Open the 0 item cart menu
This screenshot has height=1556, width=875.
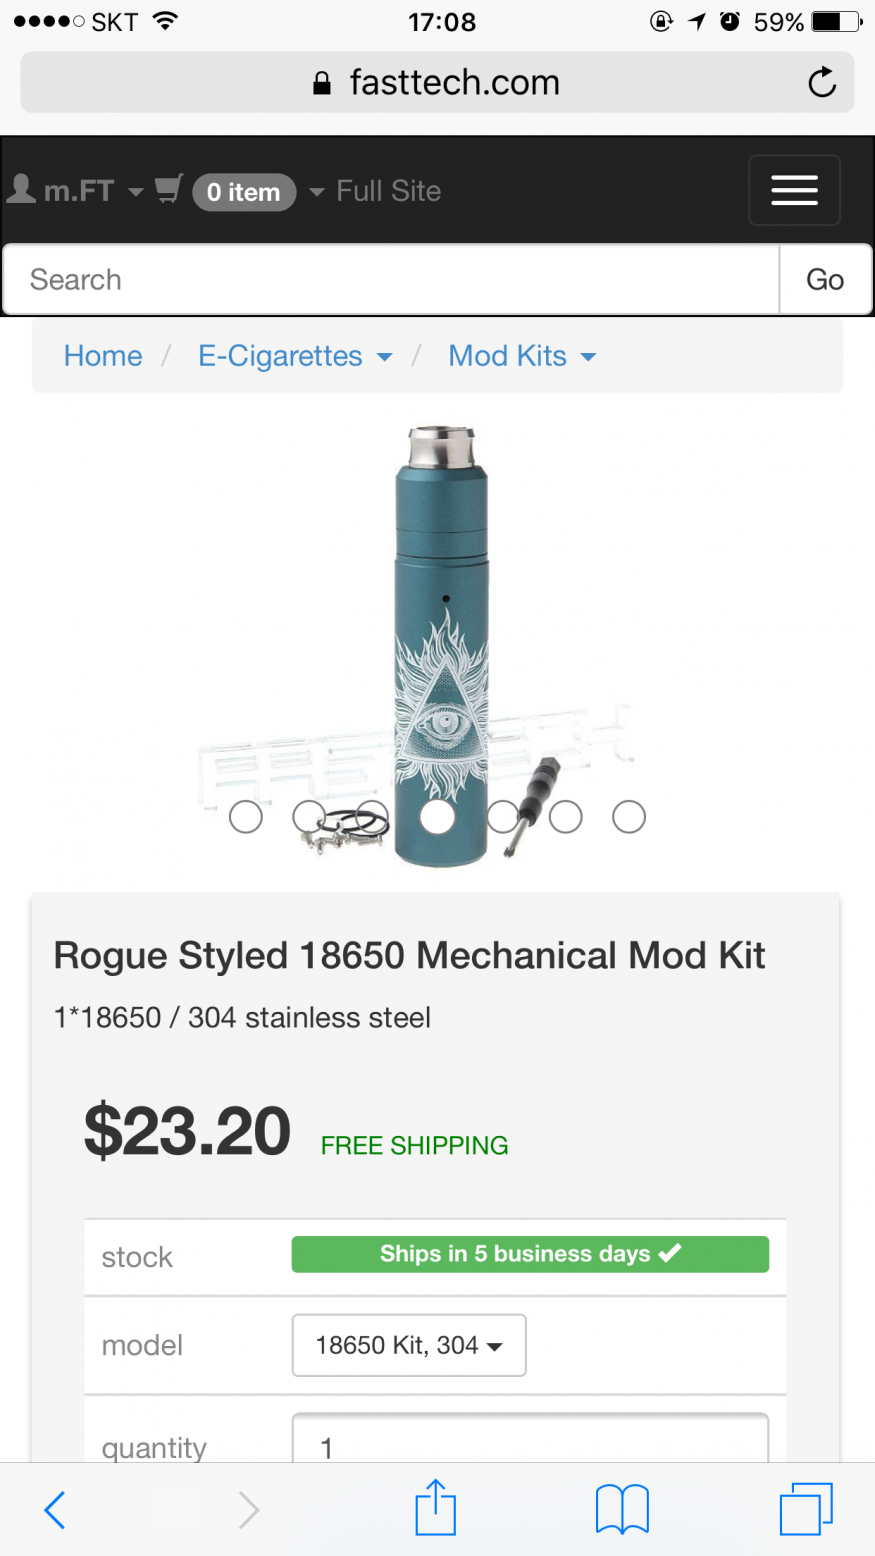click(x=244, y=192)
